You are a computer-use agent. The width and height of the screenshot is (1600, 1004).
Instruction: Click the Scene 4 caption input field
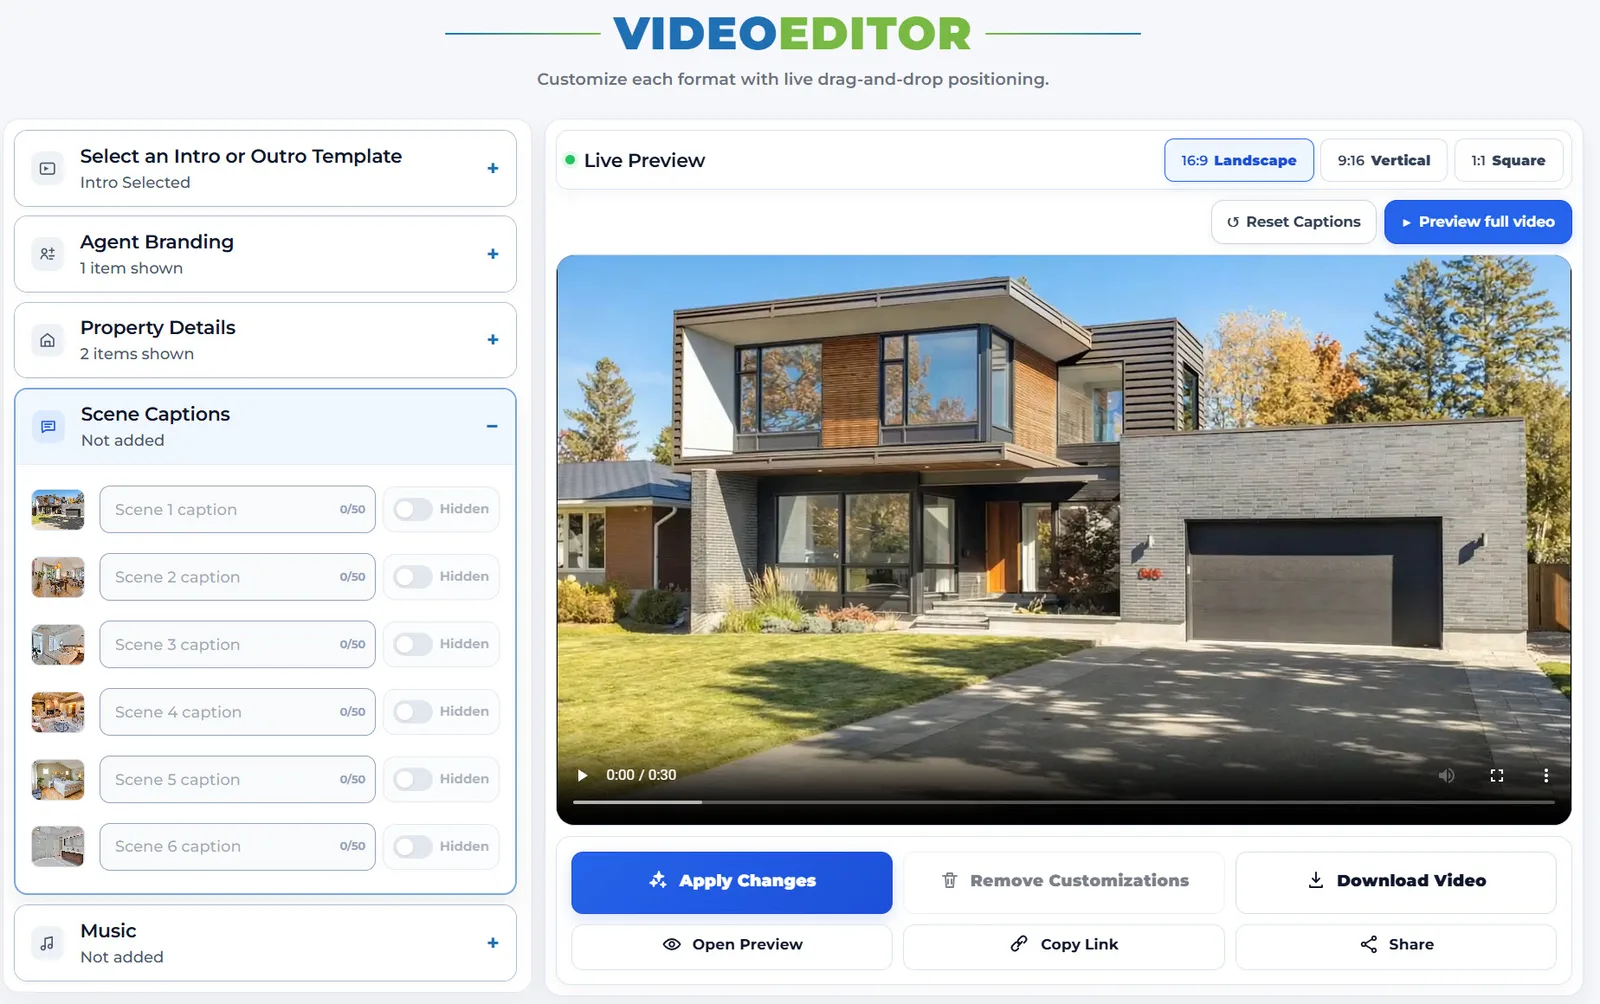tap(238, 712)
